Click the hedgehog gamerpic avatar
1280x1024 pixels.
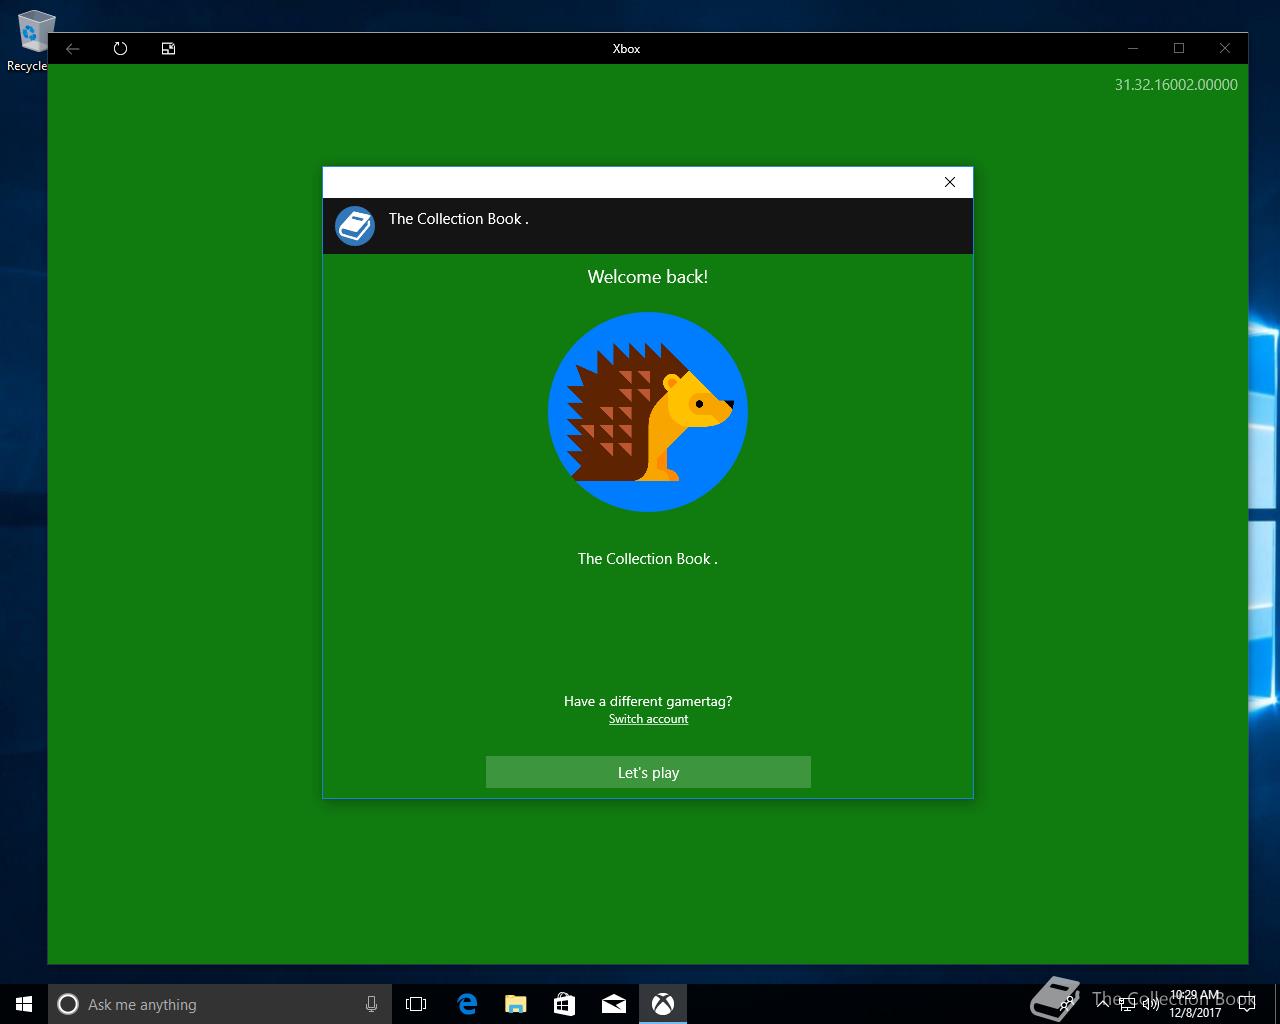(648, 412)
